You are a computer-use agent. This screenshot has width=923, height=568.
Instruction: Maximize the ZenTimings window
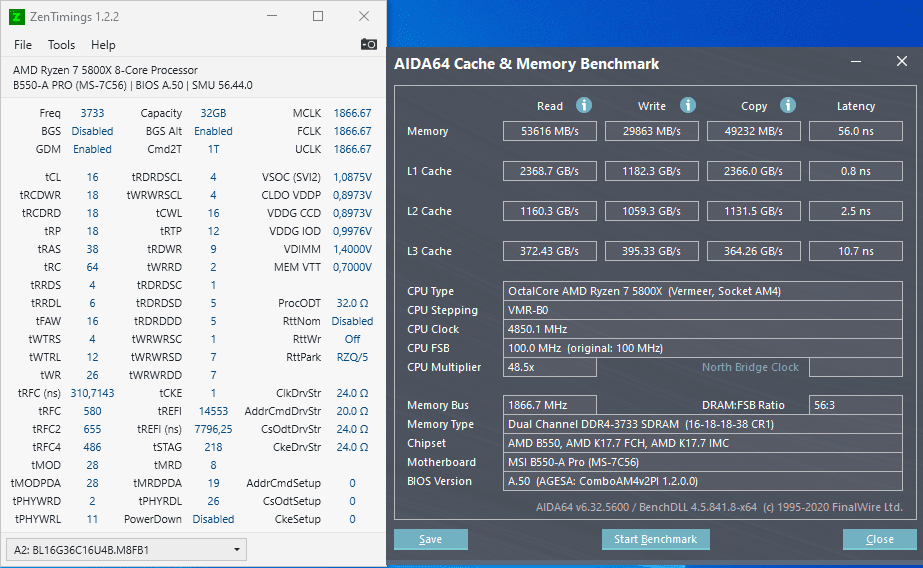[x=318, y=16]
